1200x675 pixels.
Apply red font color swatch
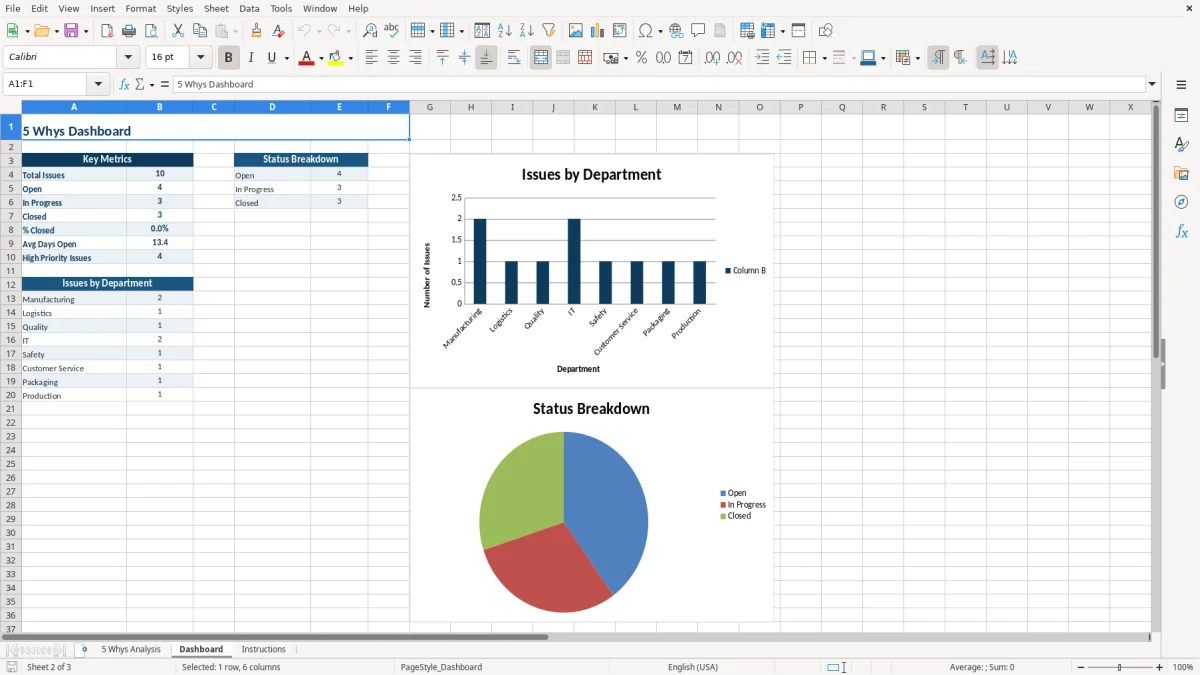coord(306,58)
